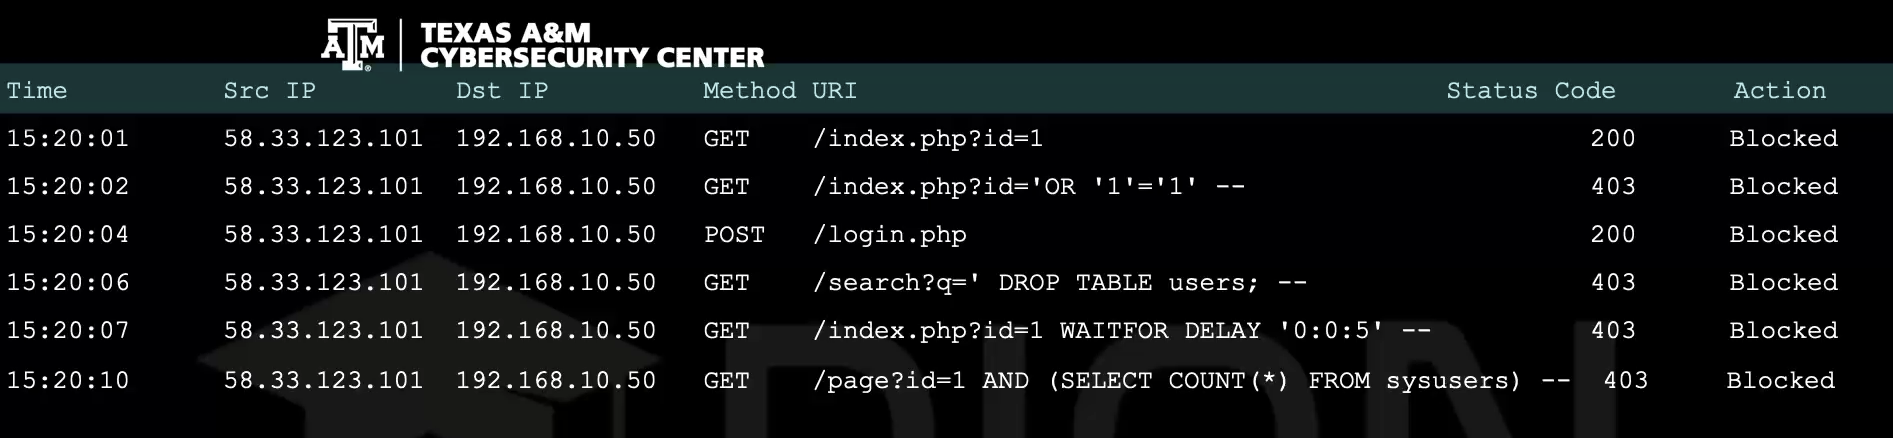Click the /login.php URI entry

(x=890, y=234)
